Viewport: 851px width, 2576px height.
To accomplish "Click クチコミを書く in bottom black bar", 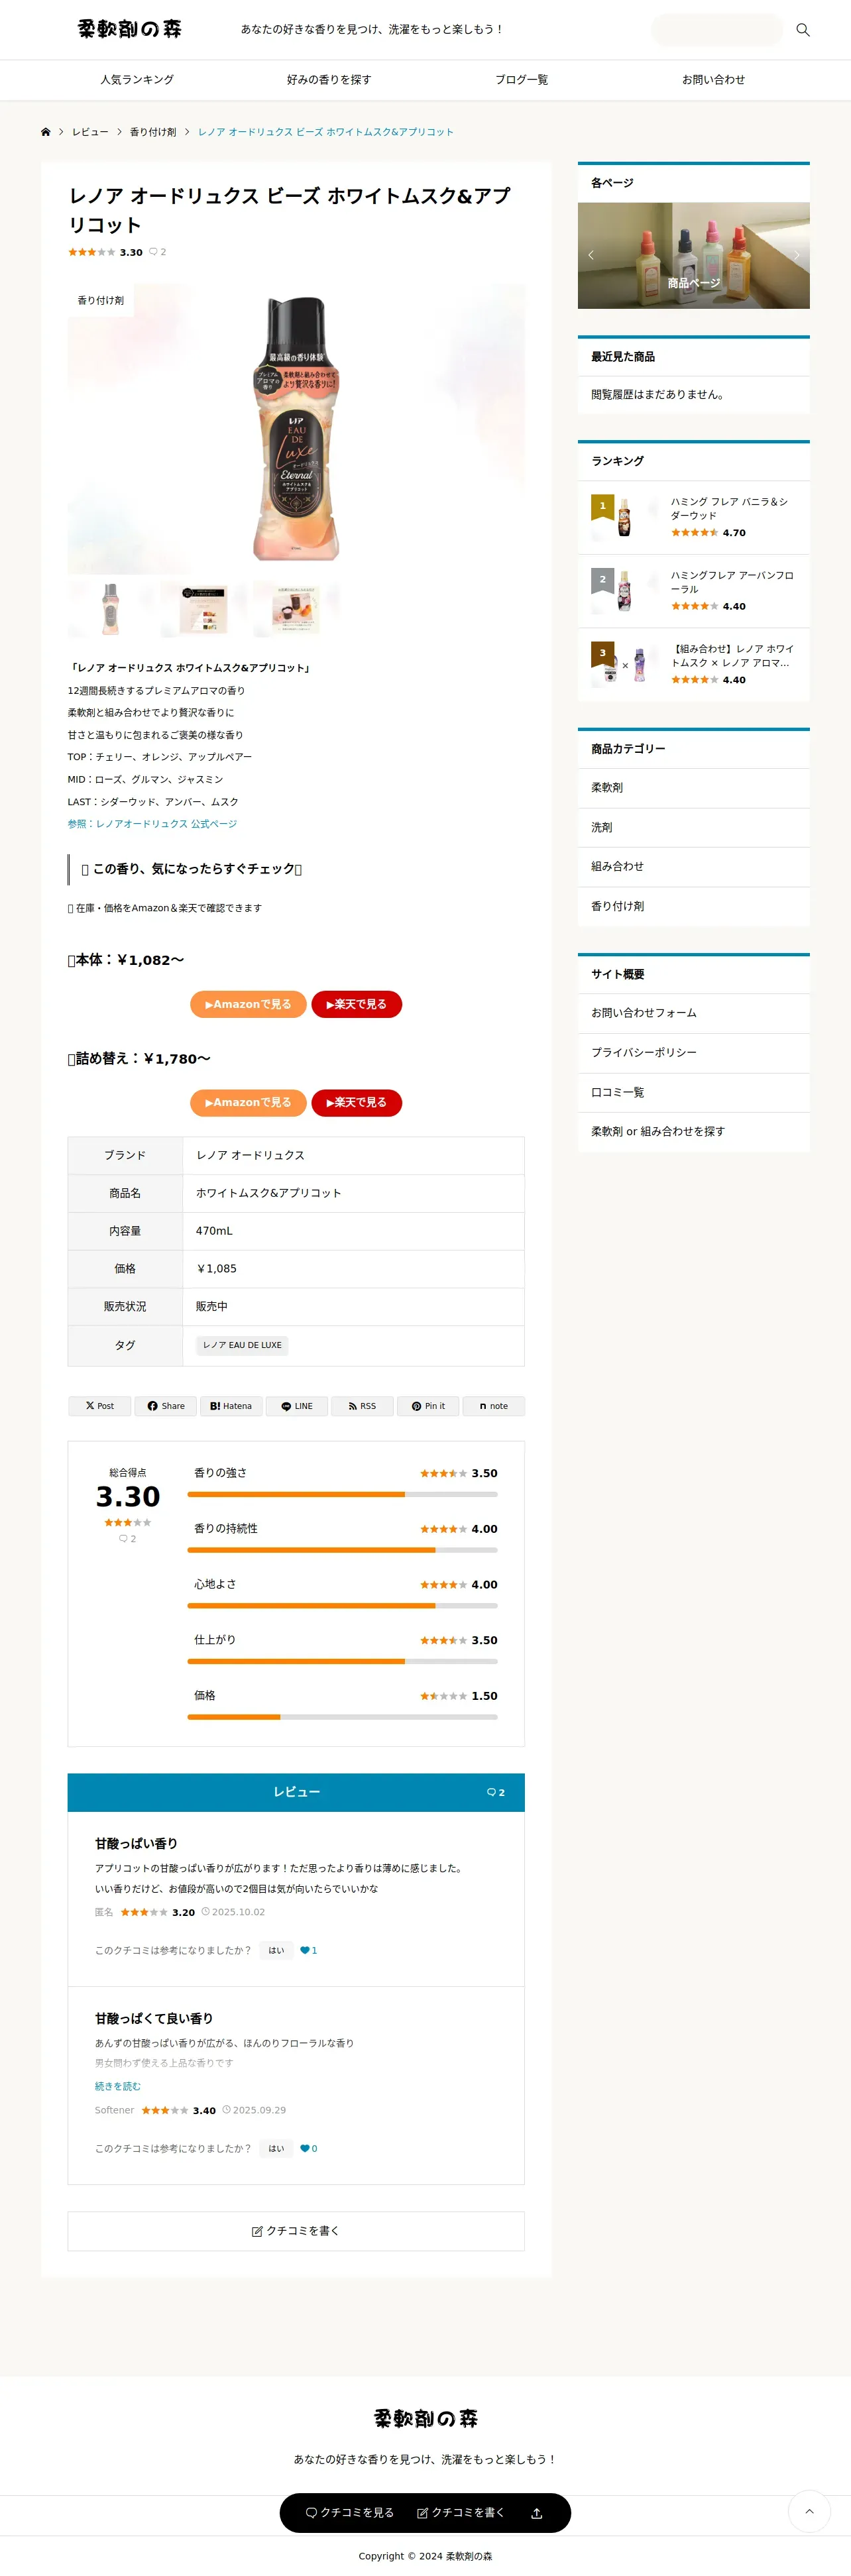I will (x=461, y=2513).
